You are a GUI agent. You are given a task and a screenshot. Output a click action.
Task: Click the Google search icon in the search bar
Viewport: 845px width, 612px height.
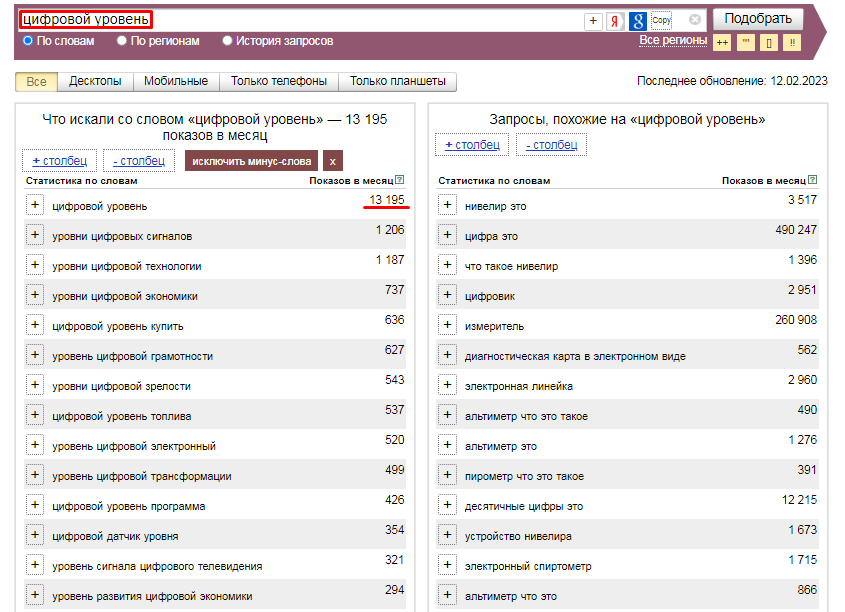pyautogui.click(x=637, y=20)
